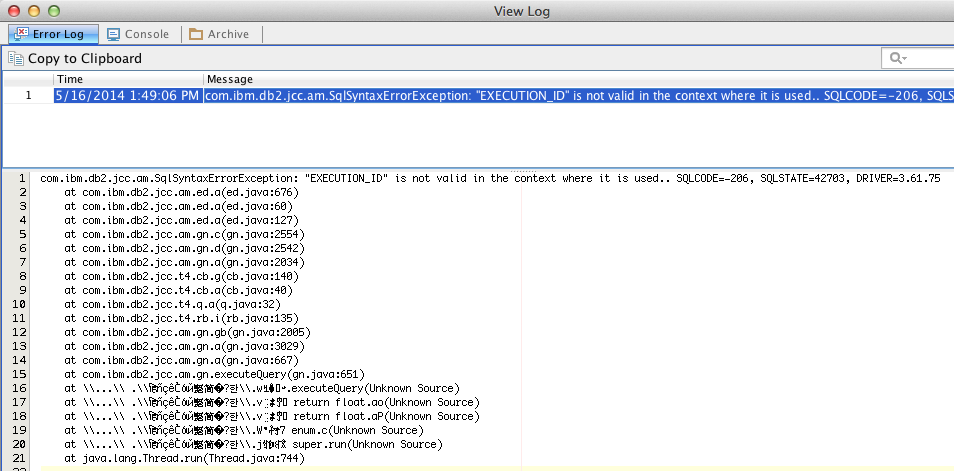
Task: Click line 'return float.aP(Unknown Source)'
Action: [x=272, y=416]
